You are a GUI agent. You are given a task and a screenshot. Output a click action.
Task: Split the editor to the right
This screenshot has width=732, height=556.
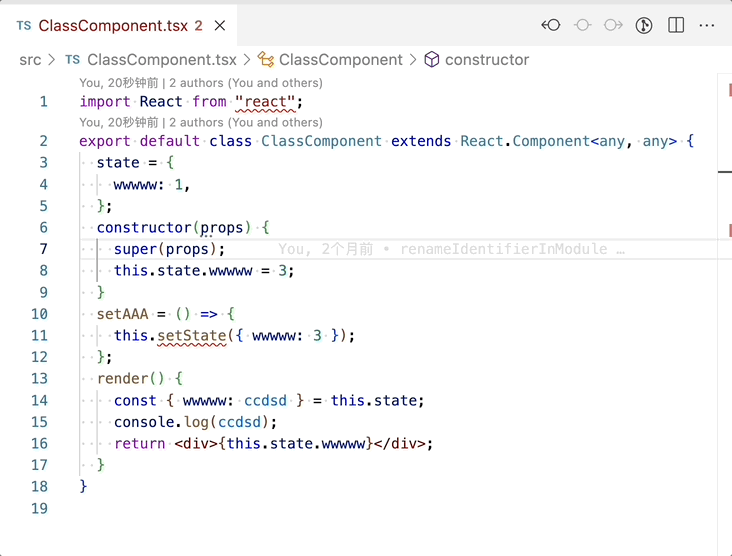[x=676, y=25]
